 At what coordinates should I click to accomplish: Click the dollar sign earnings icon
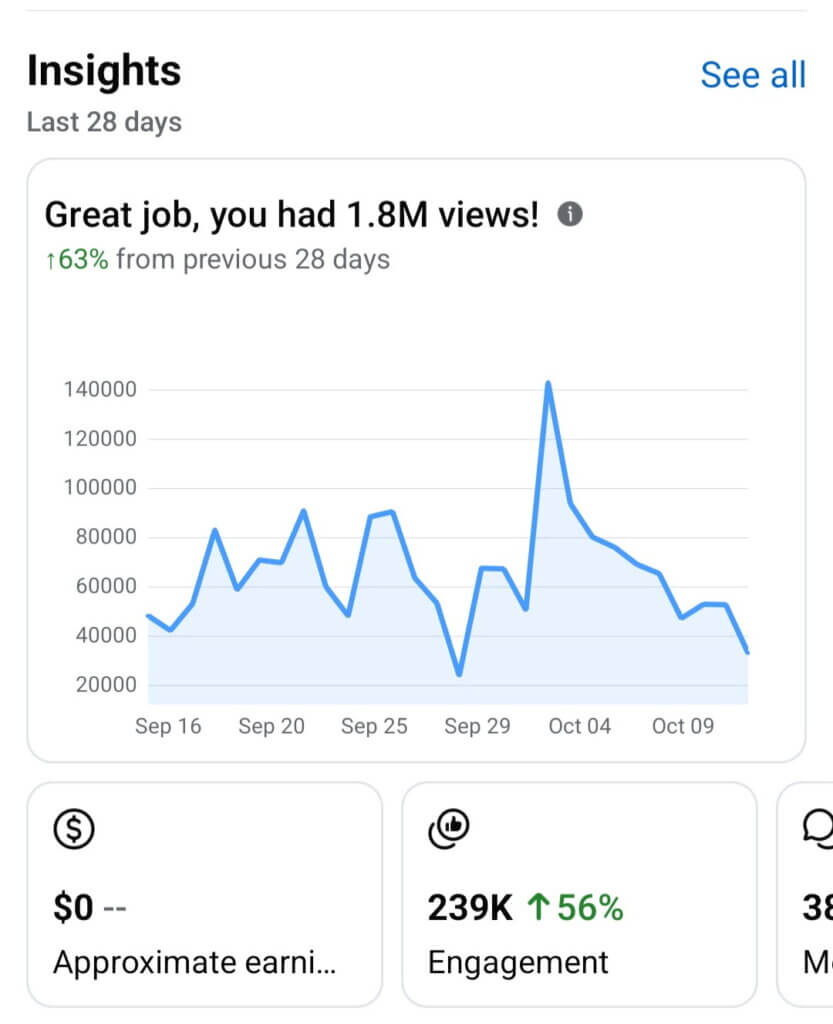click(x=73, y=829)
